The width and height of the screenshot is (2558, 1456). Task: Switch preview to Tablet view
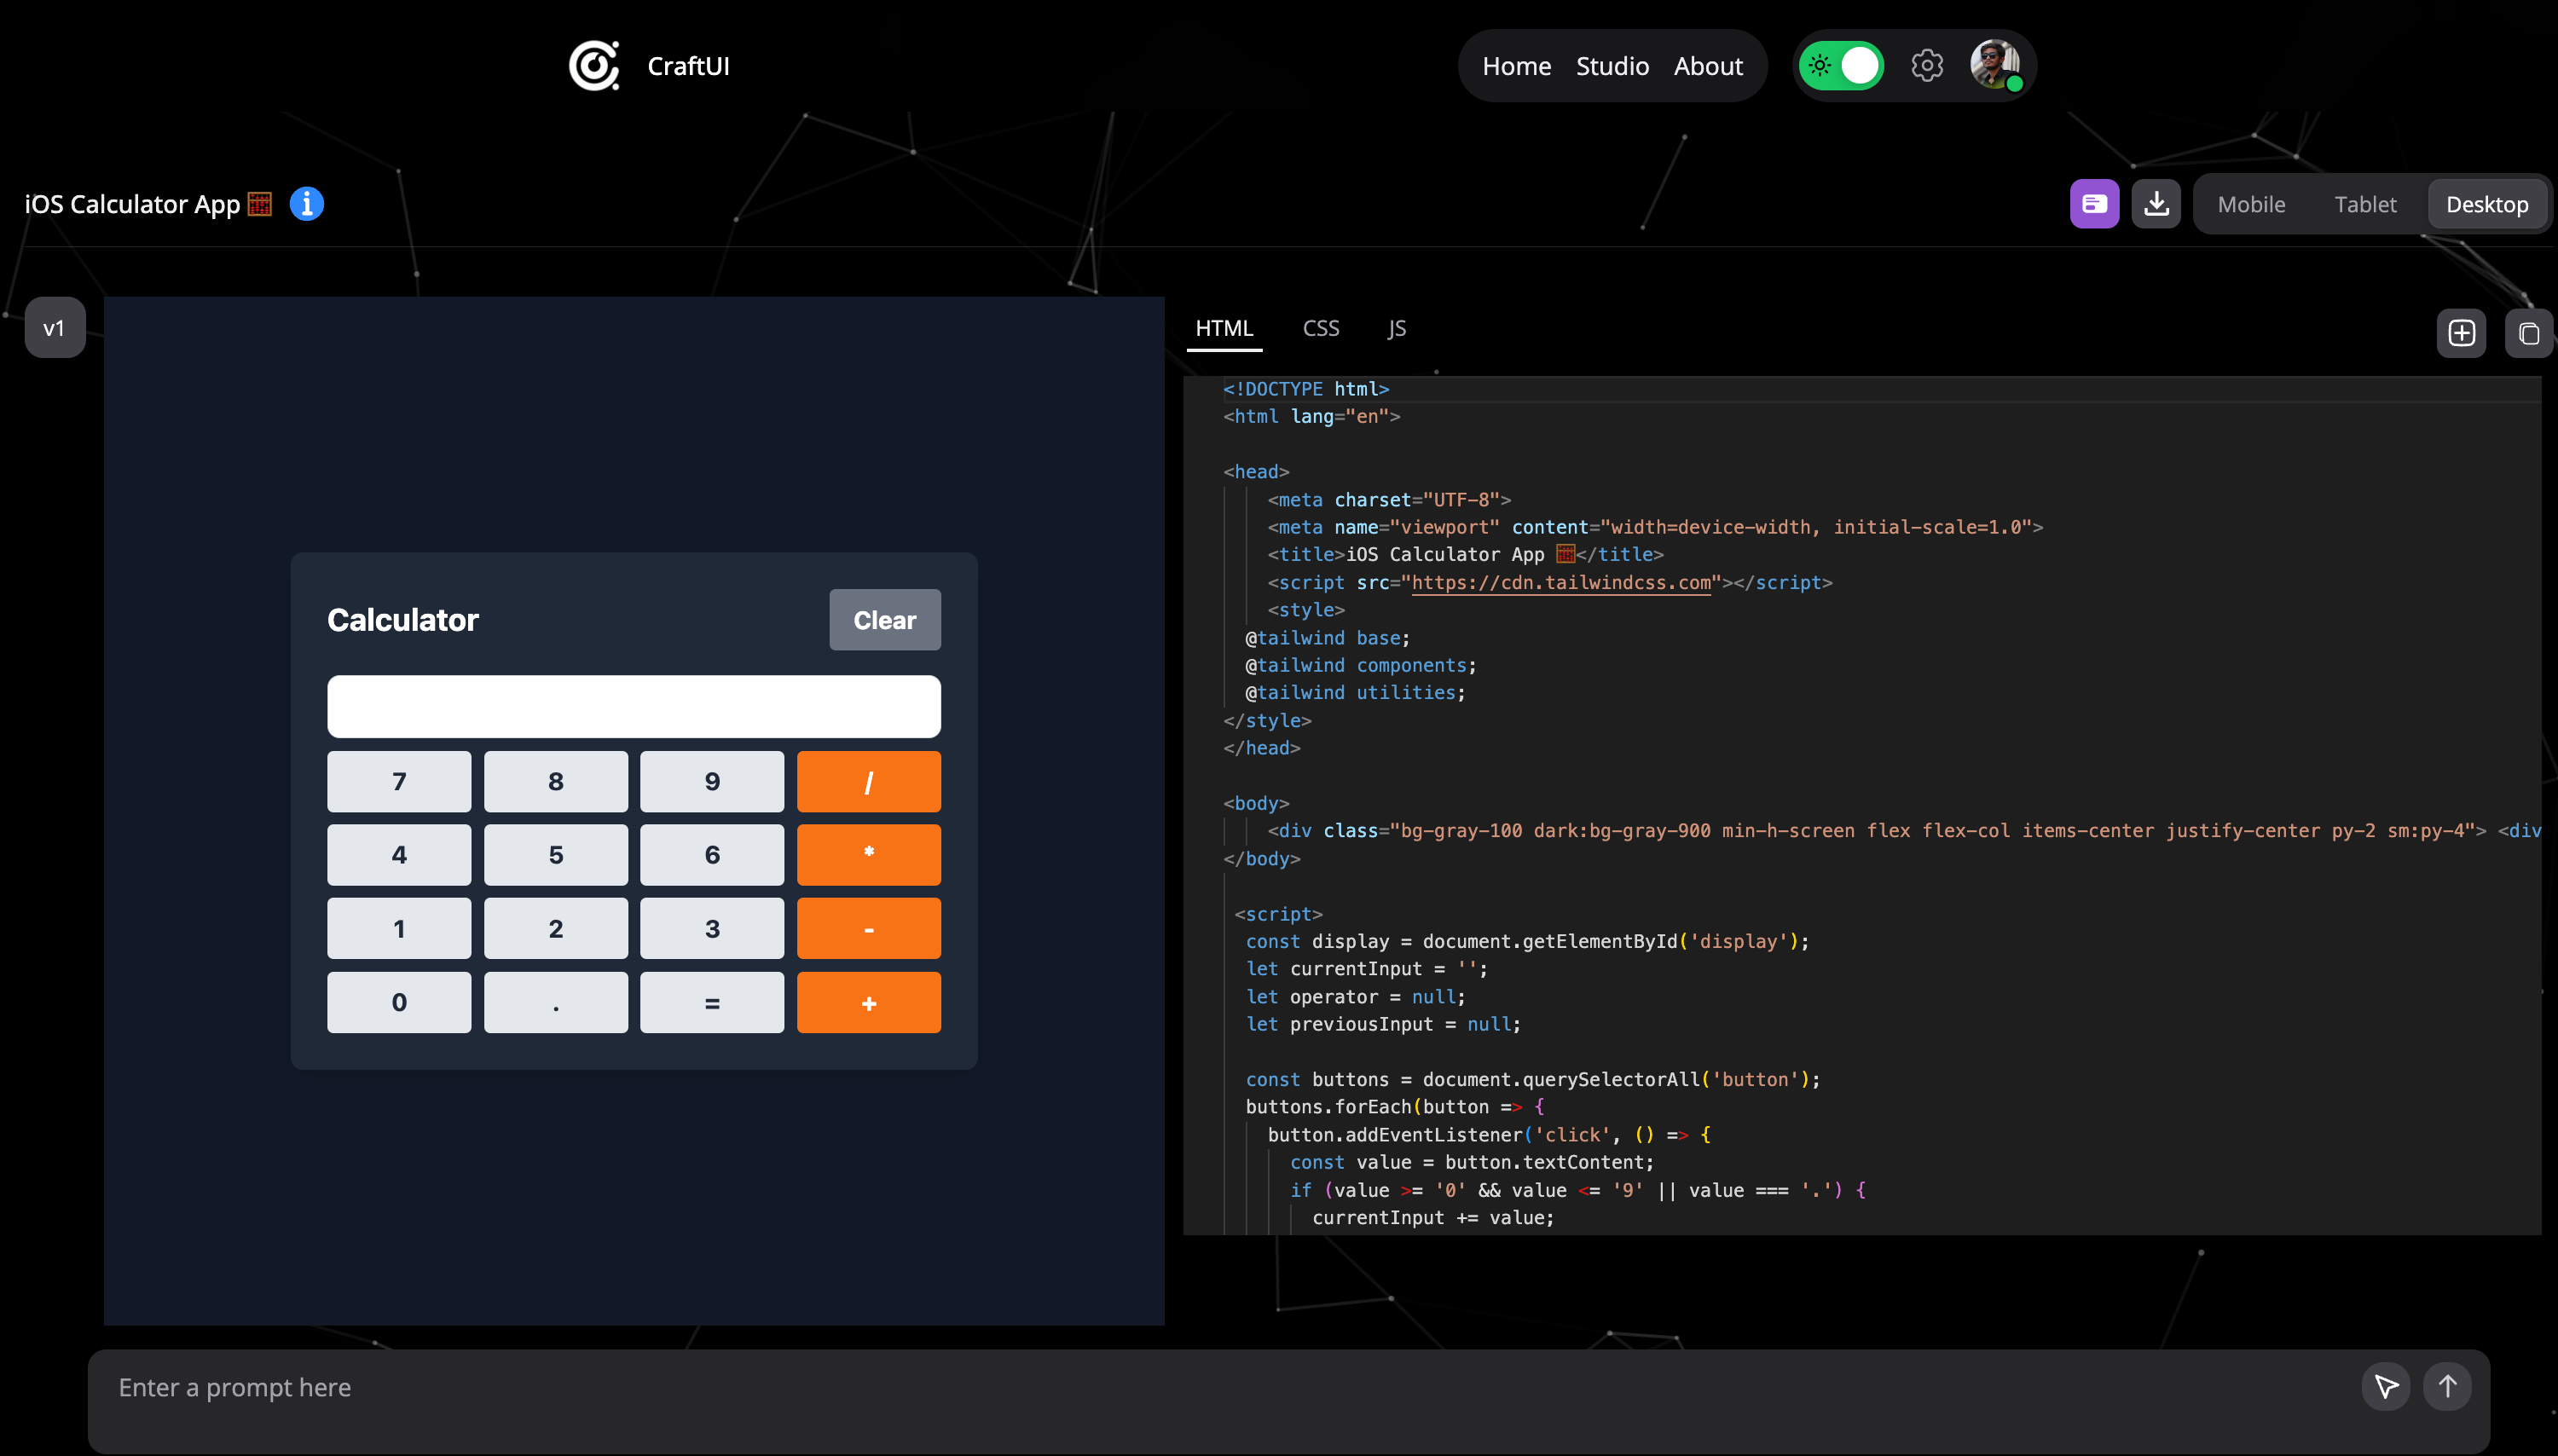tap(2365, 204)
